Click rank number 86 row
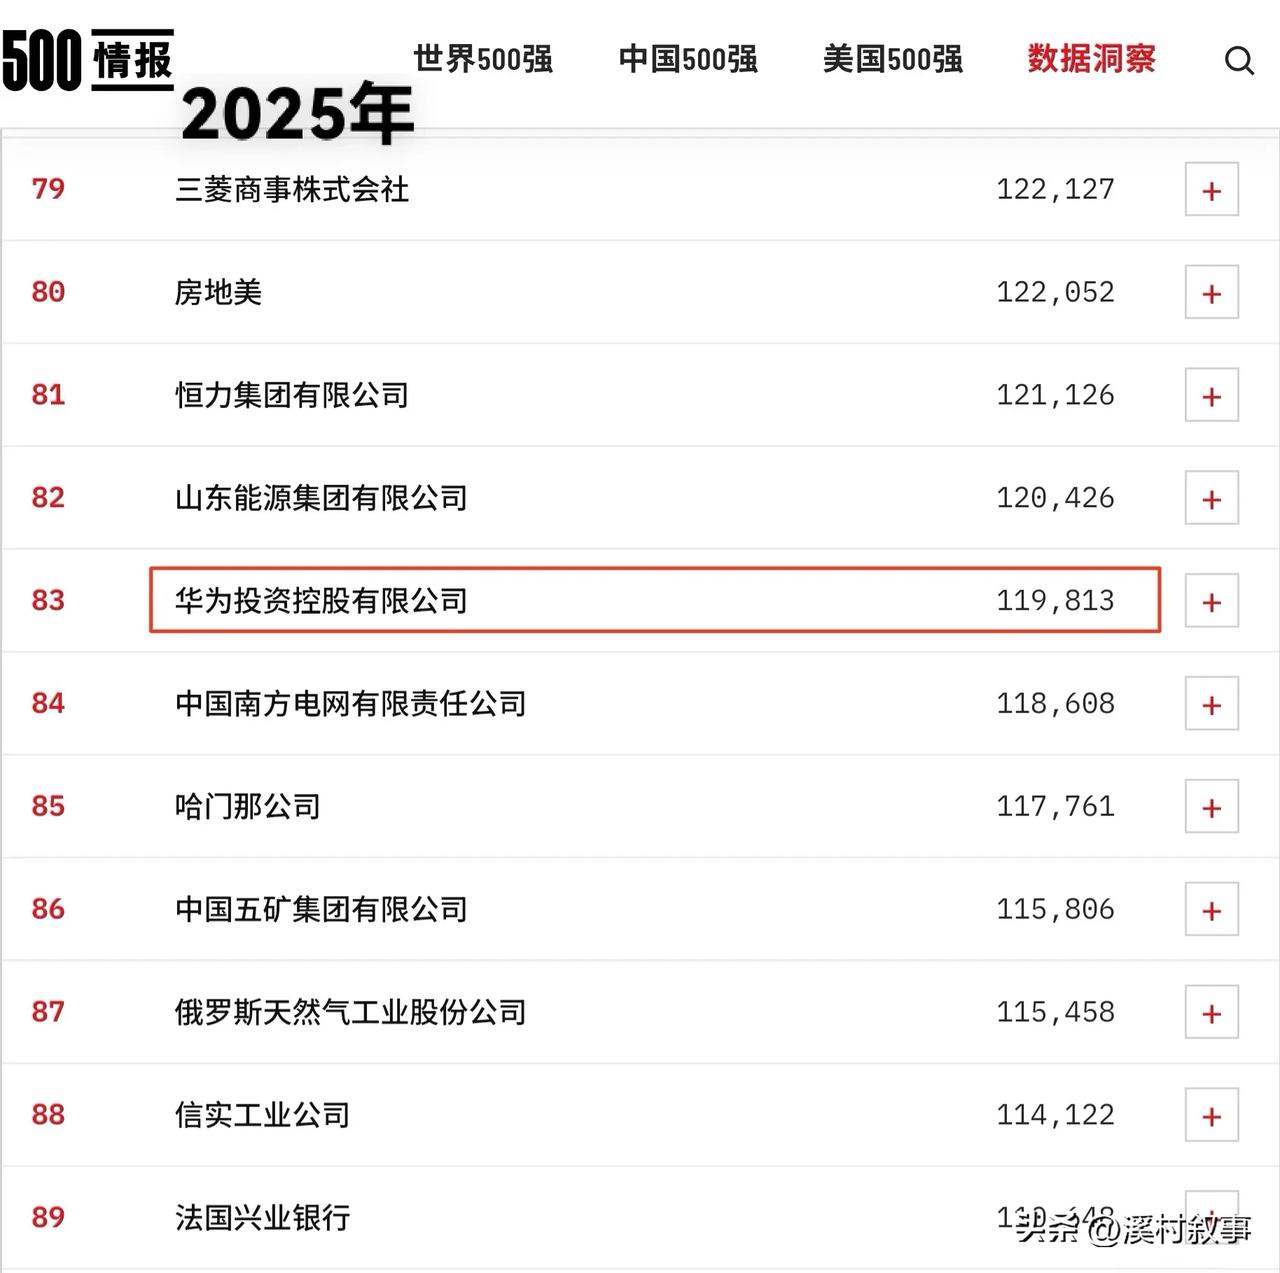Screen dimensions: 1280x1273 [x=48, y=909]
